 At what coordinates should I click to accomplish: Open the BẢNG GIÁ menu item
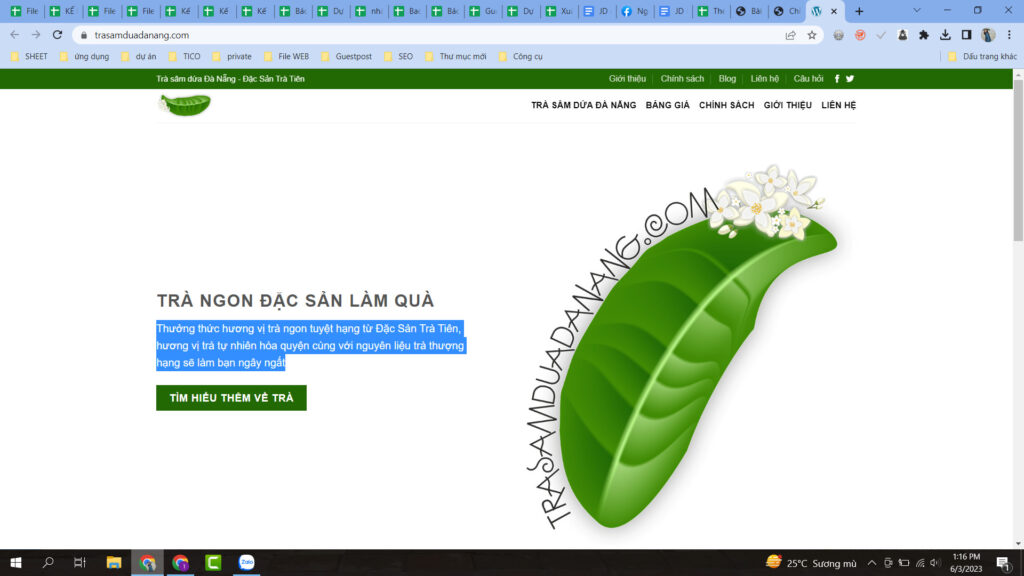pyautogui.click(x=667, y=105)
